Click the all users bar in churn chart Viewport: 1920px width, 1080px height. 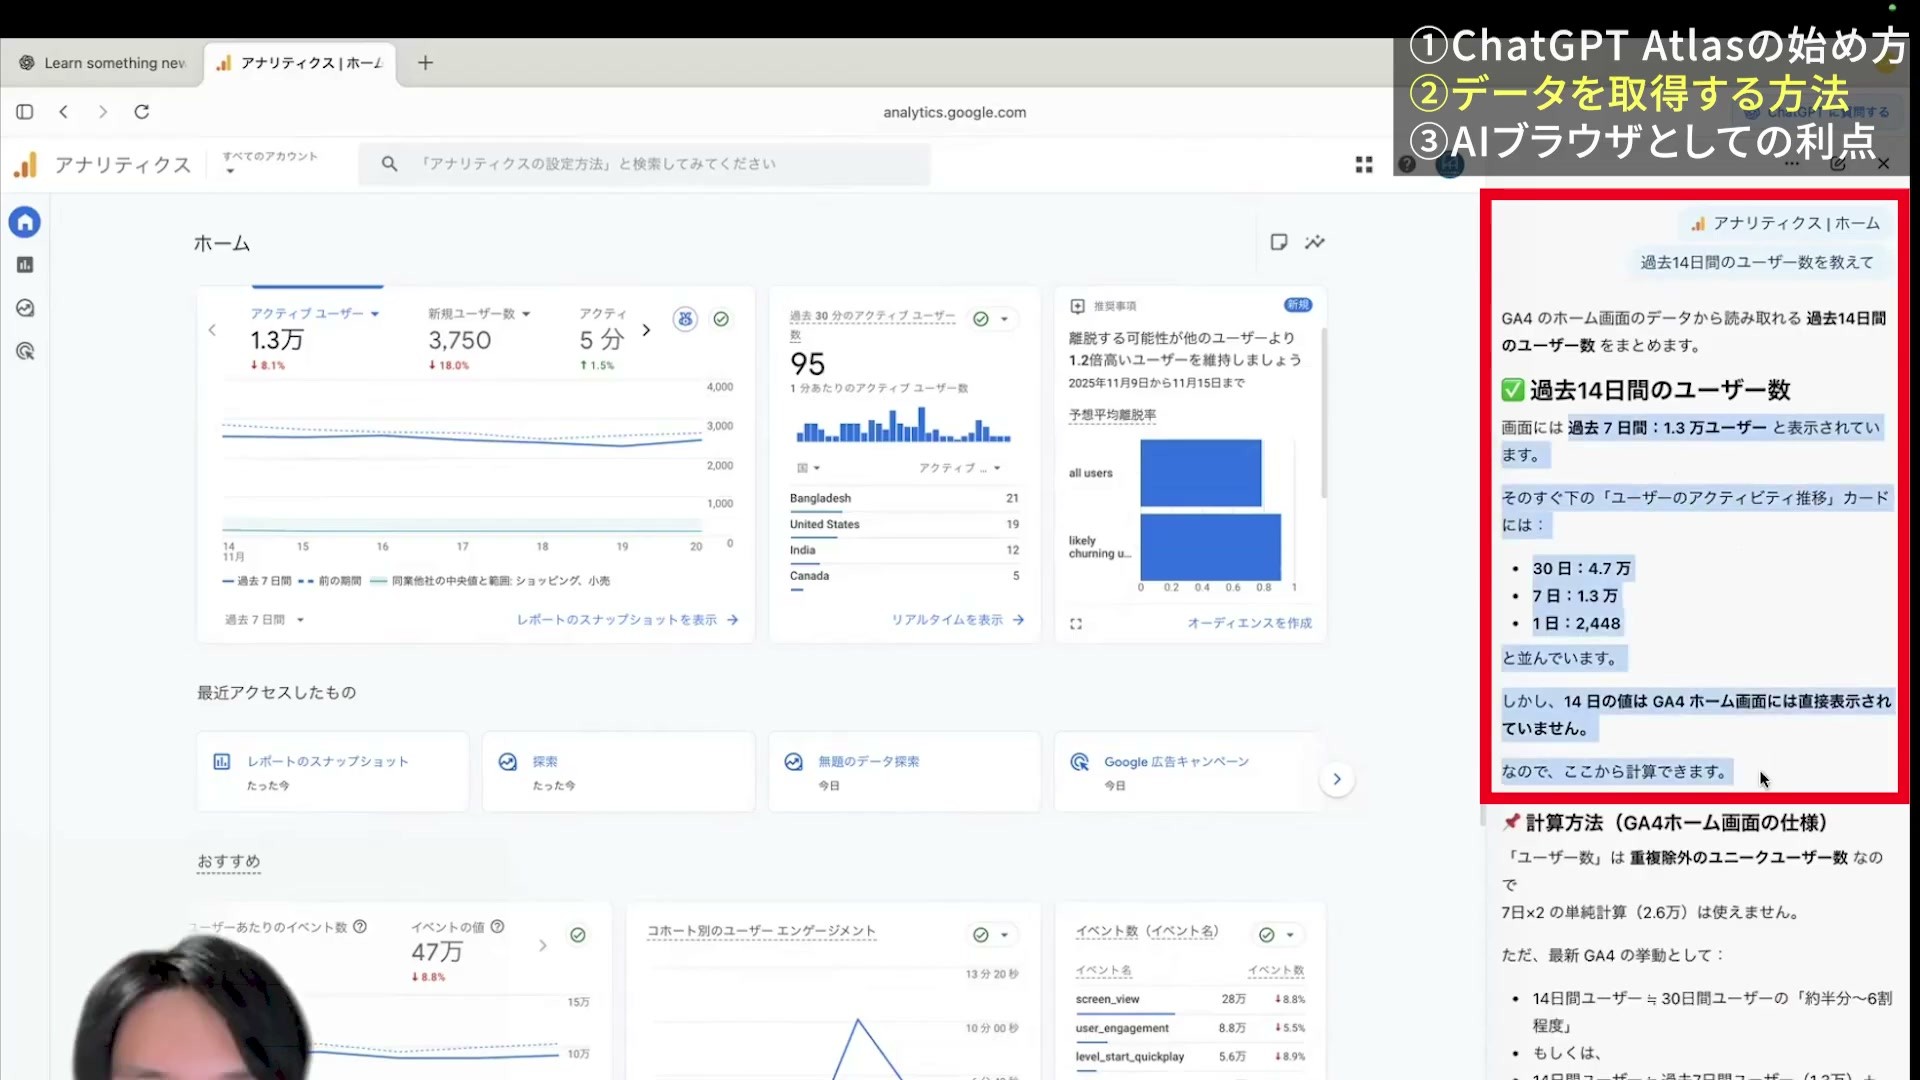coord(1201,473)
